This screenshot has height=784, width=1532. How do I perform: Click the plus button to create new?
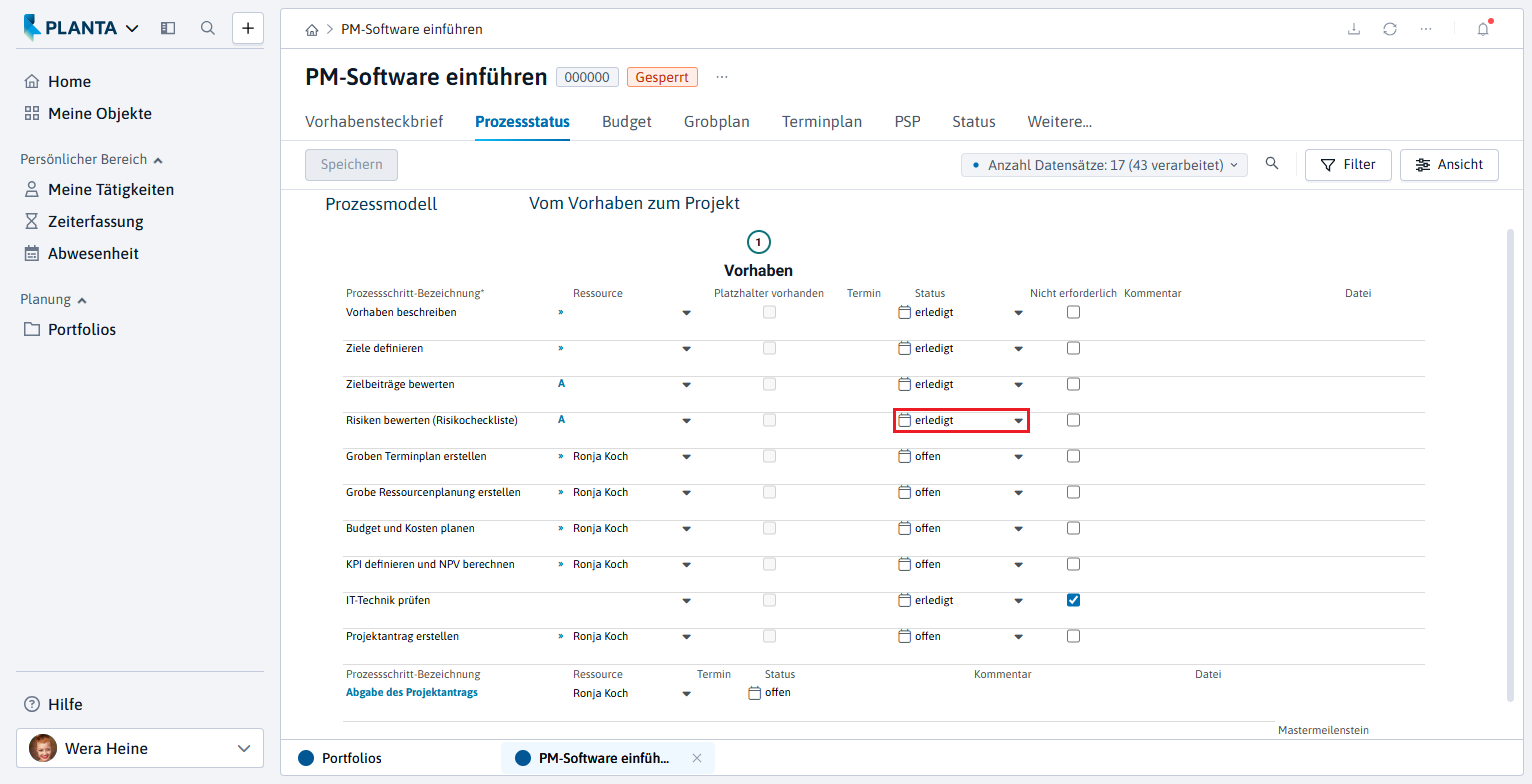tap(248, 28)
